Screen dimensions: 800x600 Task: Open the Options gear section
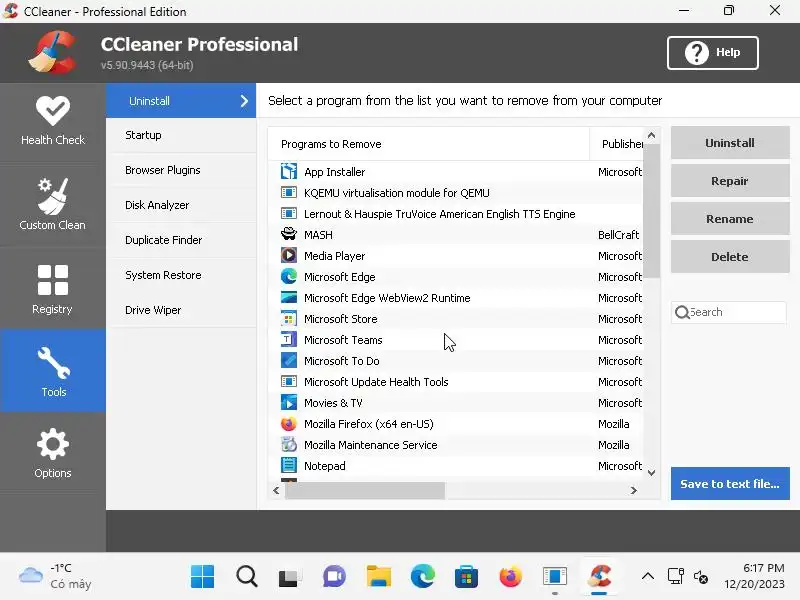[53, 453]
